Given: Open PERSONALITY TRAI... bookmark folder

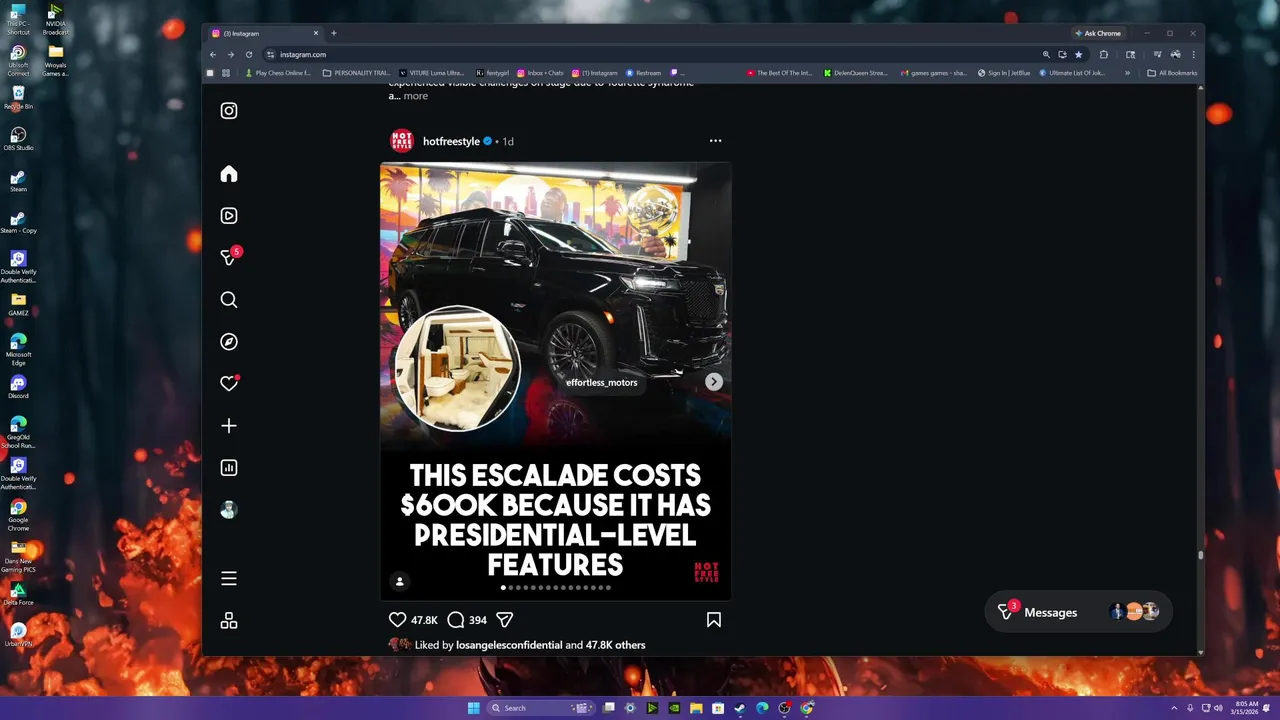Looking at the screenshot, I should pos(357,73).
